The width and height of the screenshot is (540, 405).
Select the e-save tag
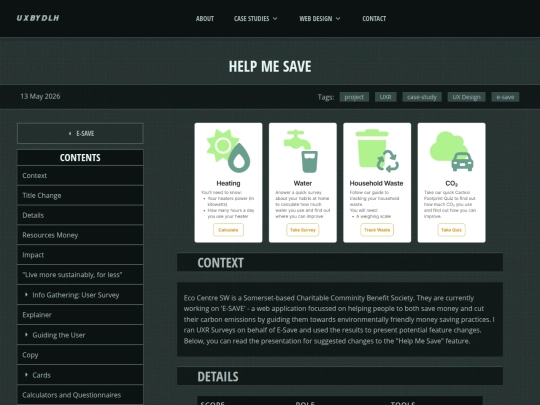point(505,97)
